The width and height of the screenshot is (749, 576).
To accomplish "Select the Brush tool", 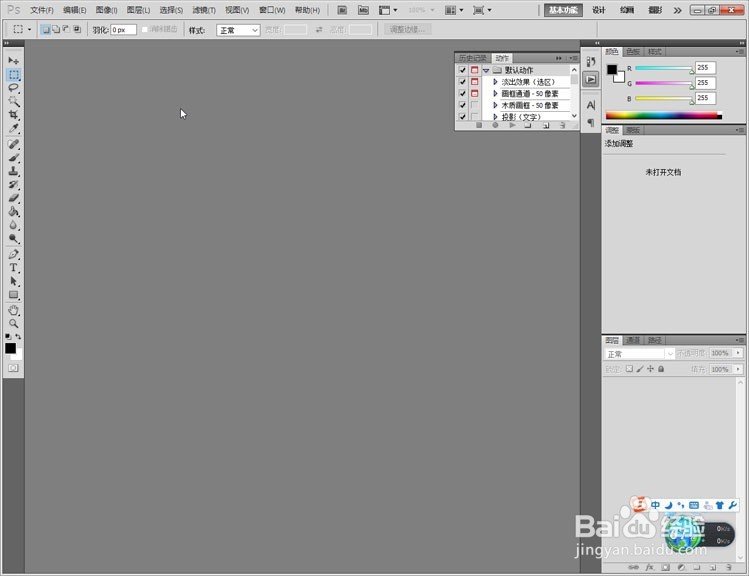I will click(x=13, y=157).
